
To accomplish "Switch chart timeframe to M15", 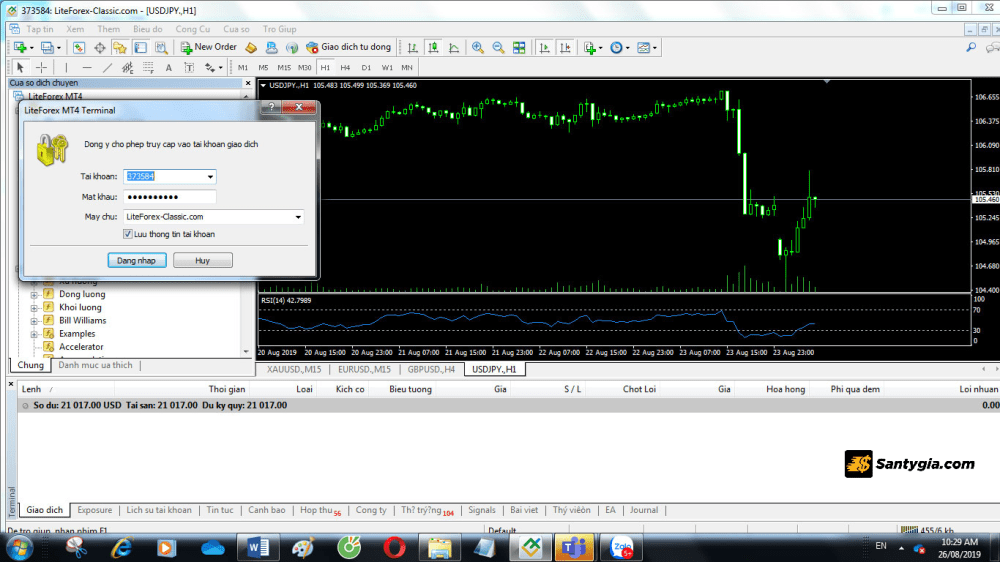I will pyautogui.click(x=284, y=68).
